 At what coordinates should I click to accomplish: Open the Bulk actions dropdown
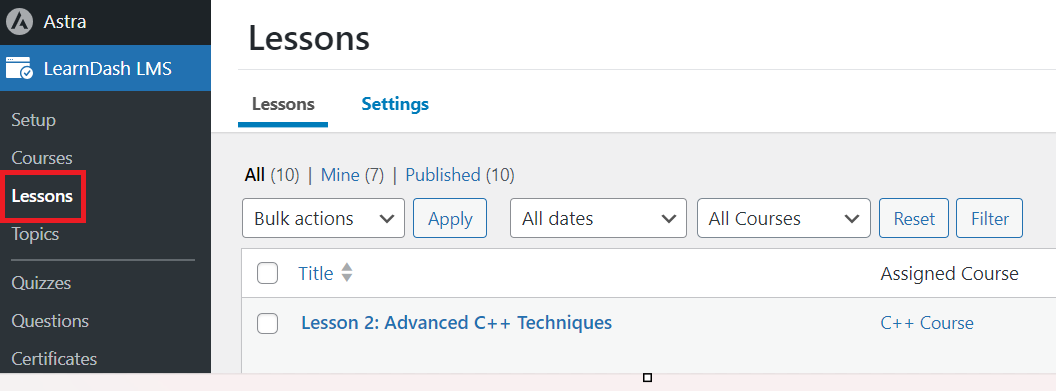point(323,218)
